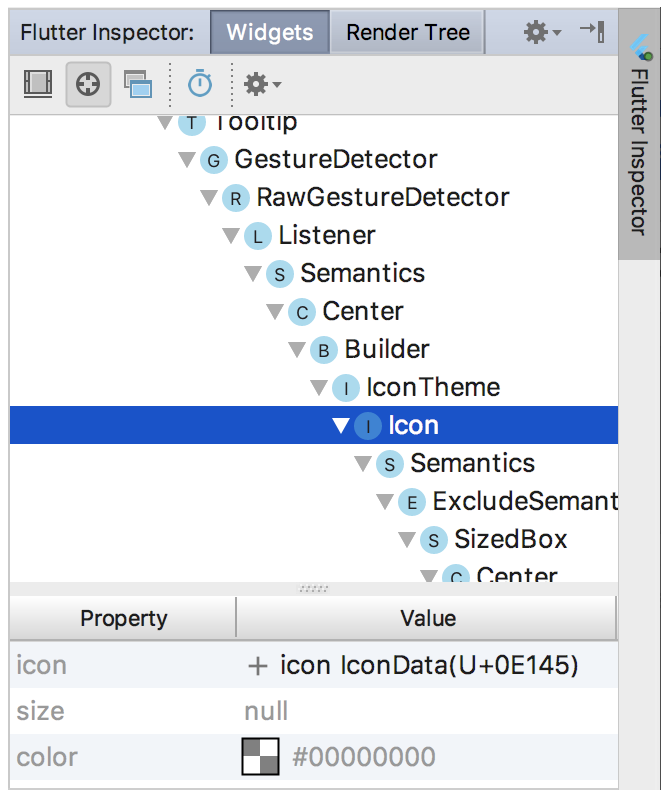Switch to the Render Tree tab
Image resolution: width=662 pixels, height=794 pixels.
[x=408, y=32]
